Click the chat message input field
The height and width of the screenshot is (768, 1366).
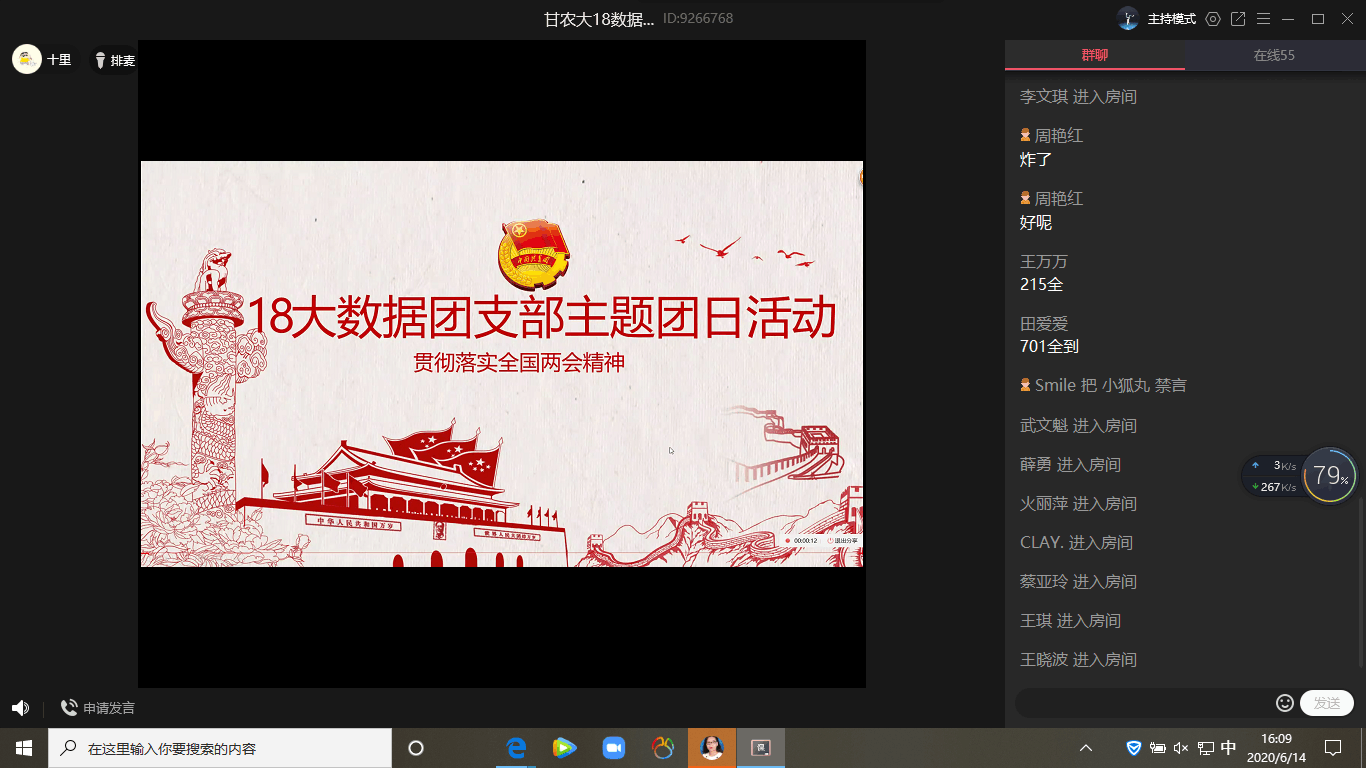click(1140, 703)
